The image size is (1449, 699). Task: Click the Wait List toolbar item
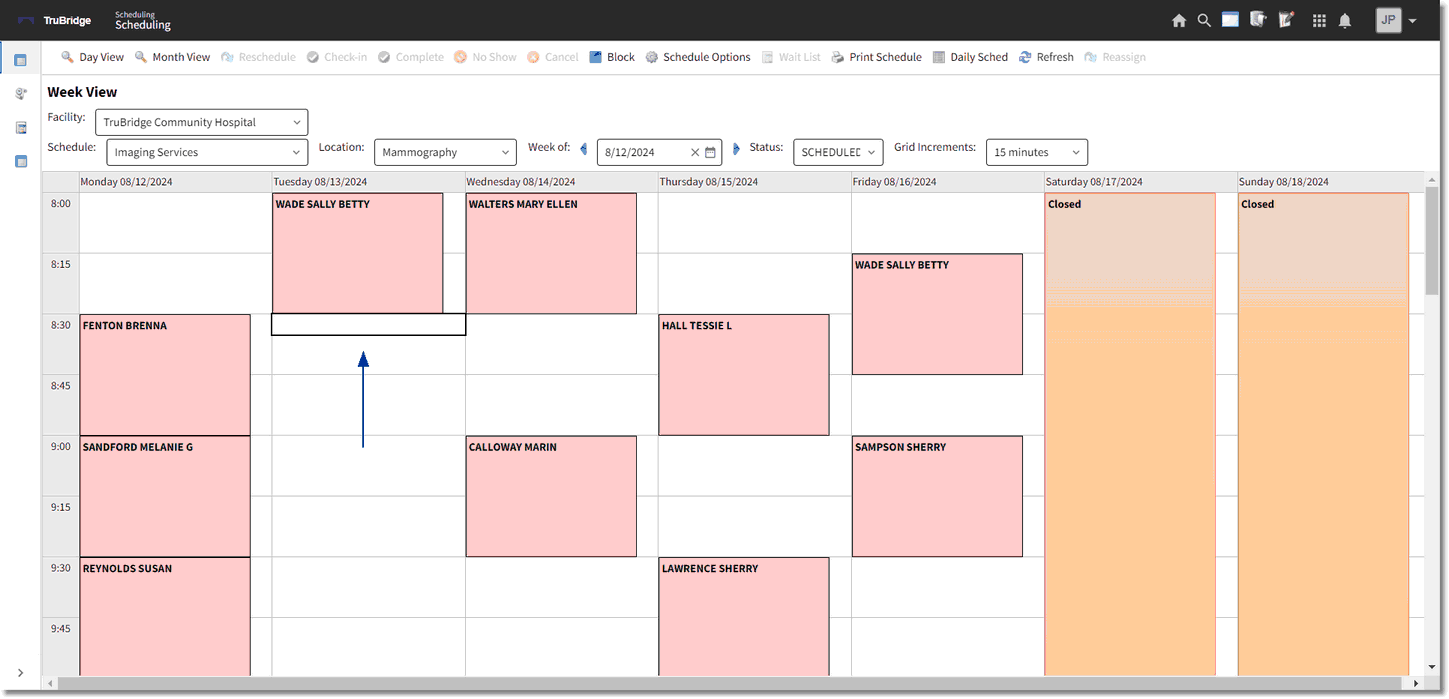(x=791, y=57)
